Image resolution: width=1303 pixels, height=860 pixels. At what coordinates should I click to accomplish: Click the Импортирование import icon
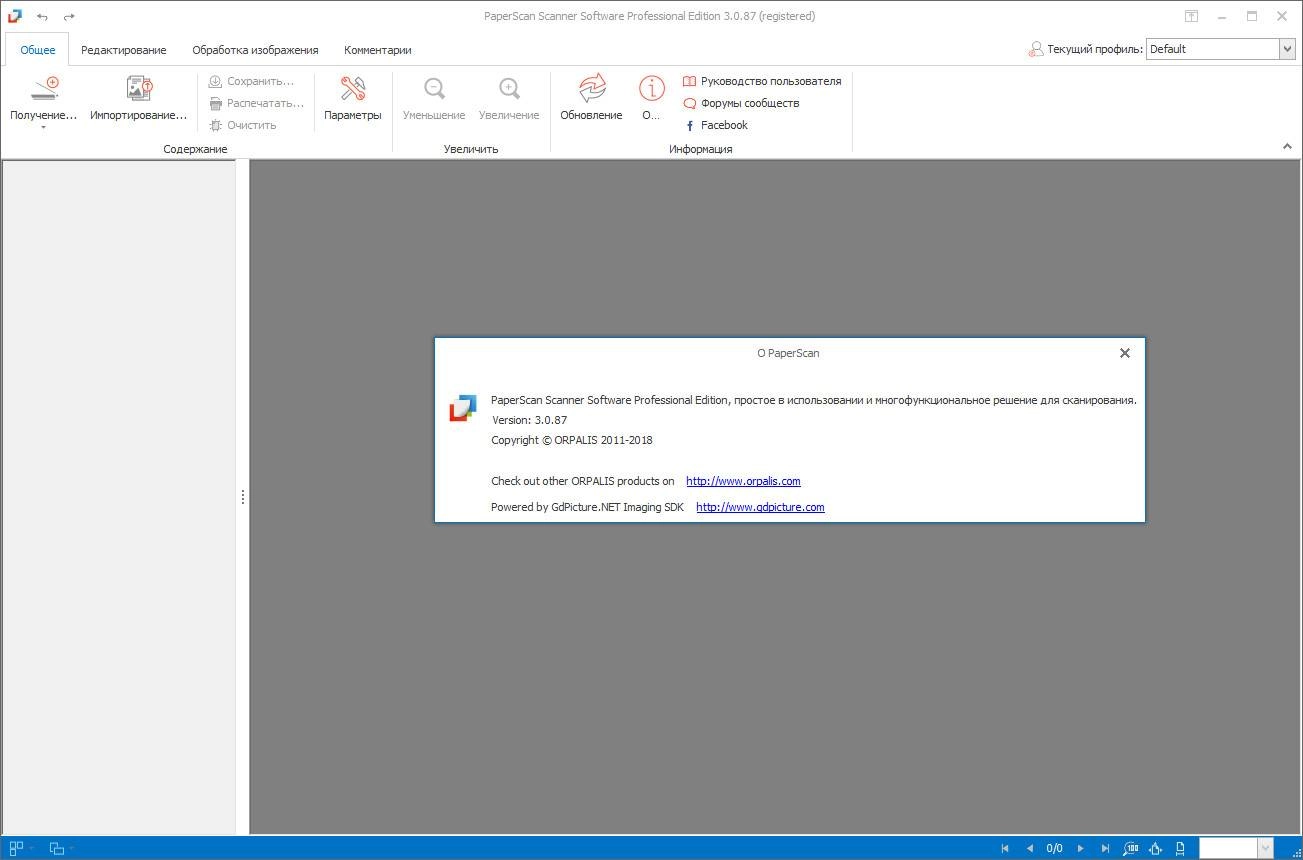pyautogui.click(x=139, y=89)
